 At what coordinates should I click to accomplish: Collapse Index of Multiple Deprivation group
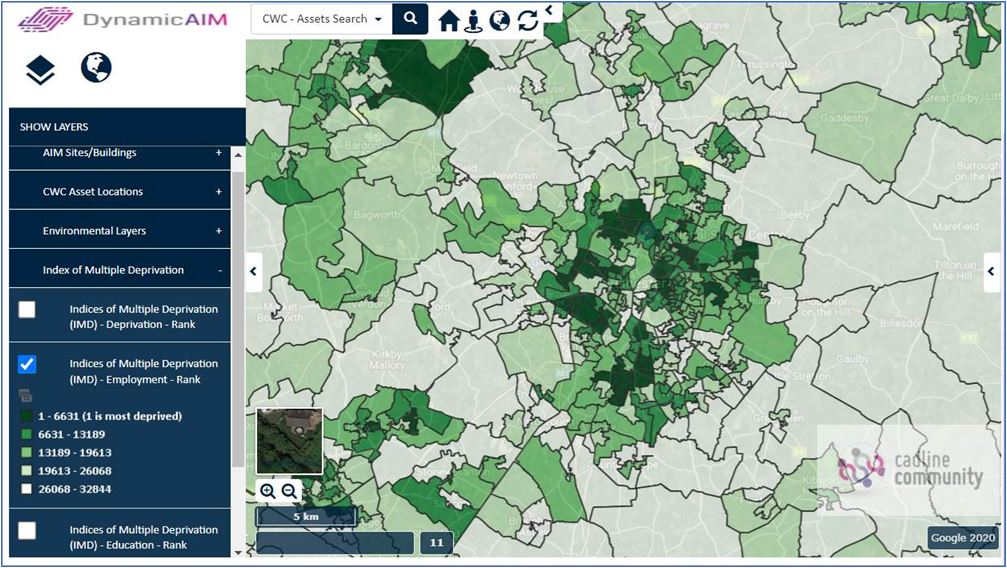tap(119, 270)
